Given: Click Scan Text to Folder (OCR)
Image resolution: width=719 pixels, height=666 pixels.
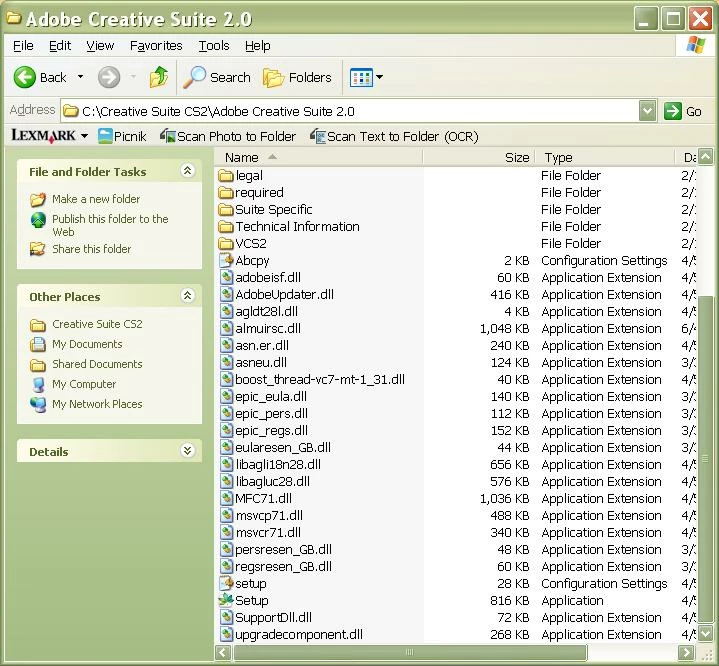Looking at the screenshot, I should coord(394,136).
